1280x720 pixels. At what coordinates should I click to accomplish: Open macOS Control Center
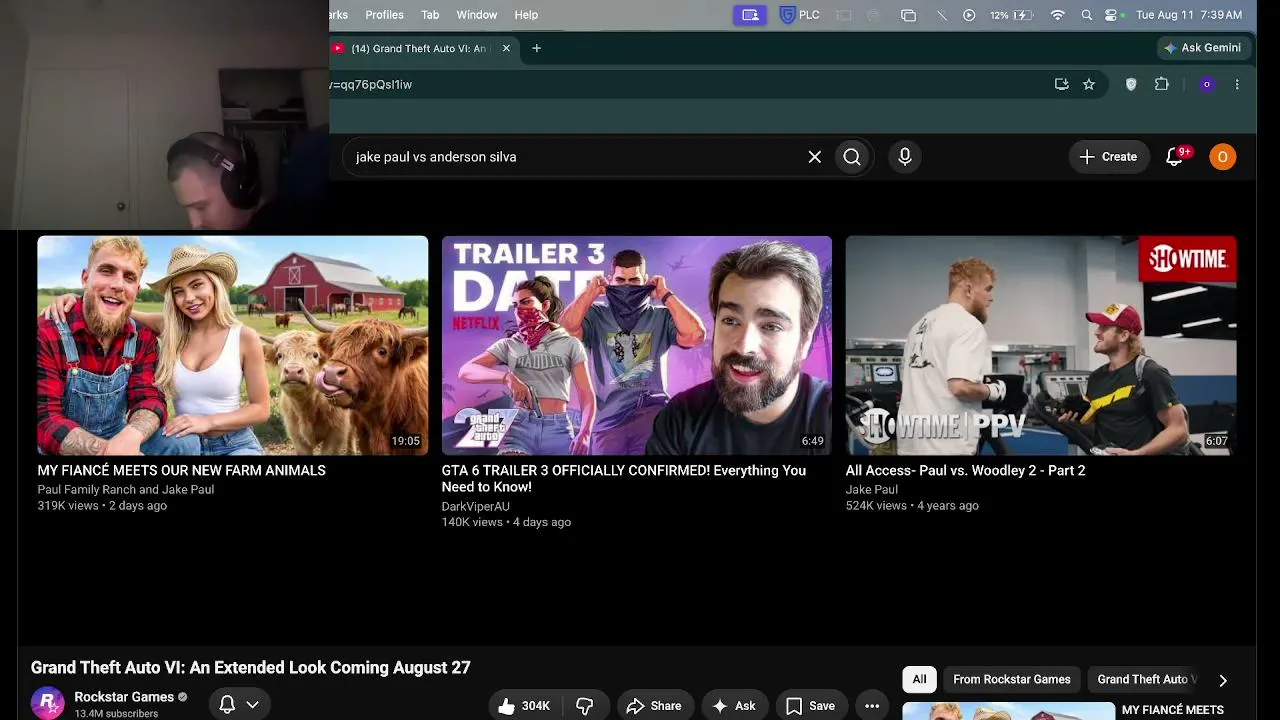click(1111, 15)
